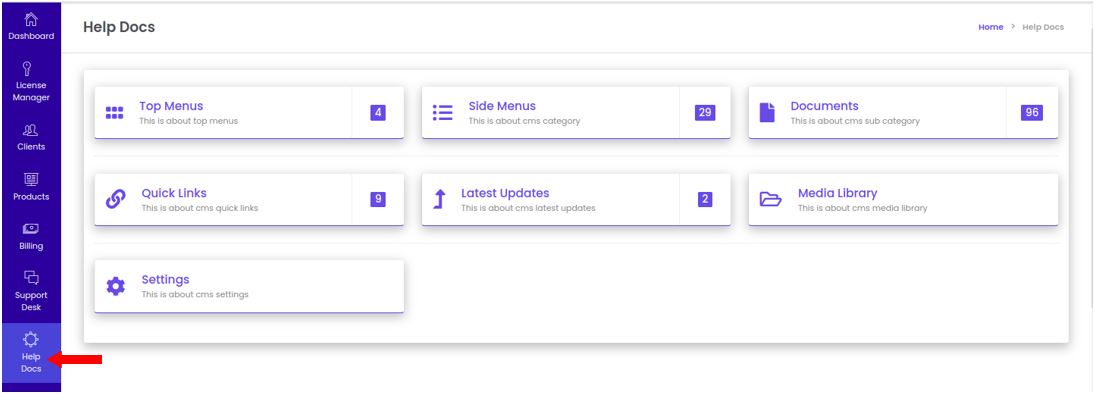Click 'This is about cms category' text
Screen dimensions: 1095x393
524,121
